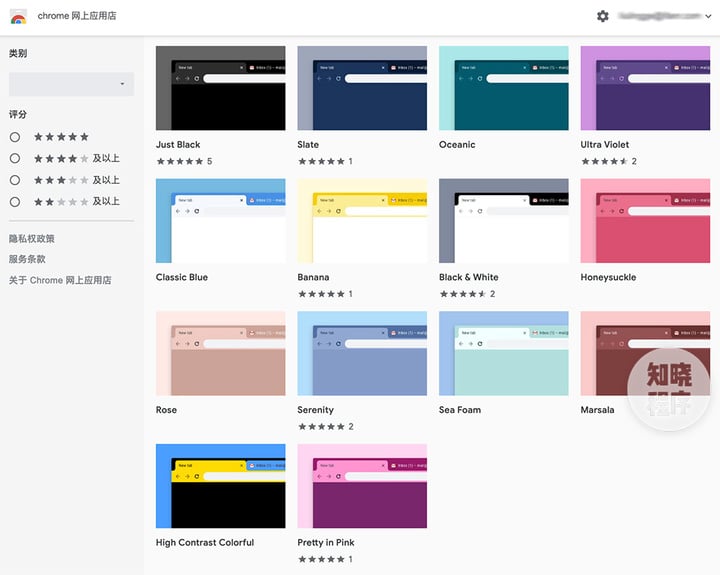Click the Rose title text
720x575 pixels.
[x=166, y=410]
